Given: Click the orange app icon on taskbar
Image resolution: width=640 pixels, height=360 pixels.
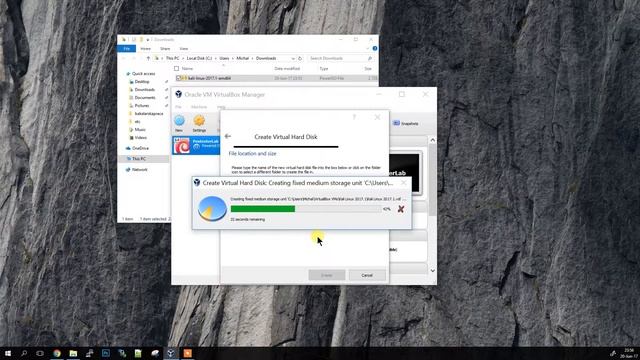Looking at the screenshot, I should pyautogui.click(x=187, y=353).
